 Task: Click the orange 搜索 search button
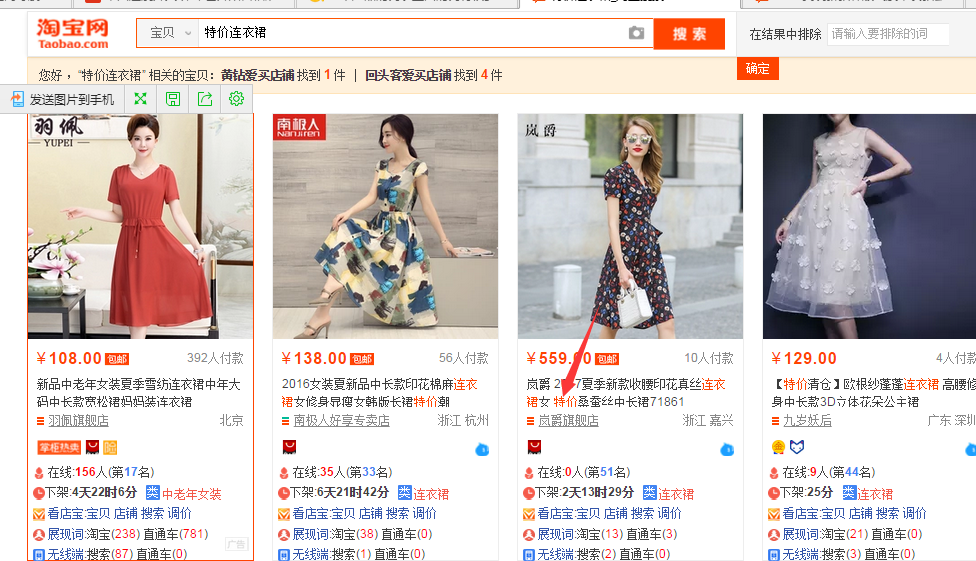[689, 33]
